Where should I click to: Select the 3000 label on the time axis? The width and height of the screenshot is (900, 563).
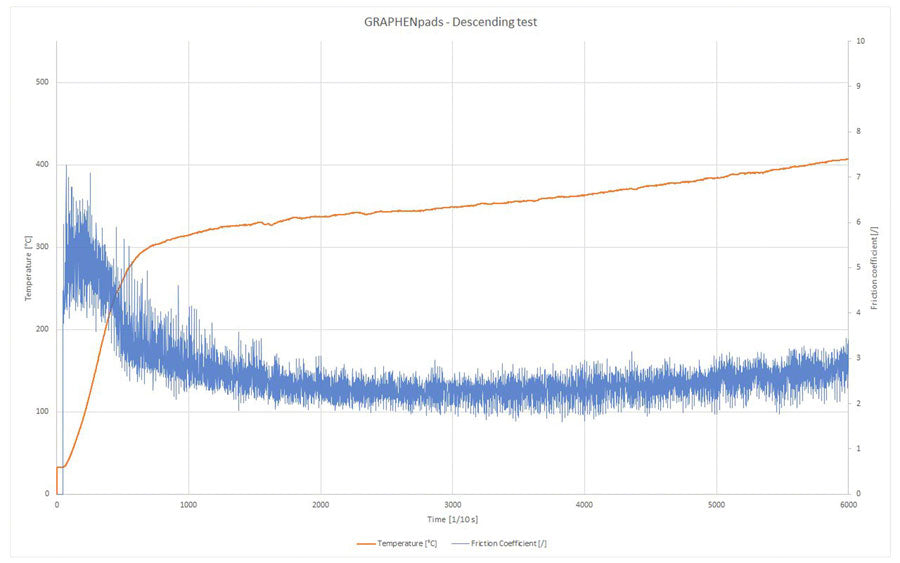[452, 504]
